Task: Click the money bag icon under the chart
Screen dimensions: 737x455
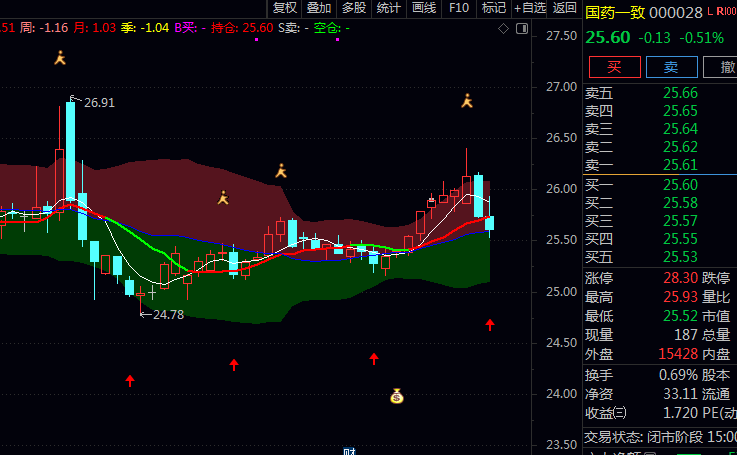Action: tap(397, 396)
